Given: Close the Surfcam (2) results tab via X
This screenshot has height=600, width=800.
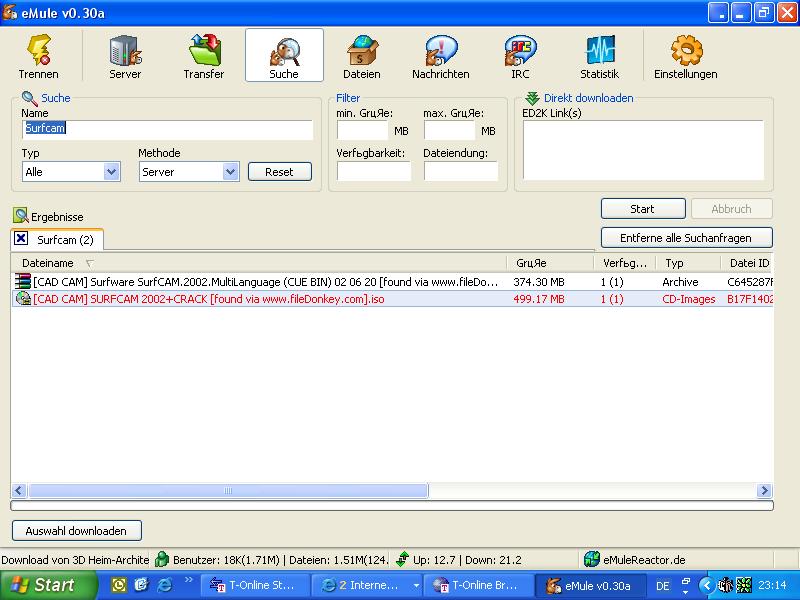Looking at the screenshot, I should click(x=21, y=238).
